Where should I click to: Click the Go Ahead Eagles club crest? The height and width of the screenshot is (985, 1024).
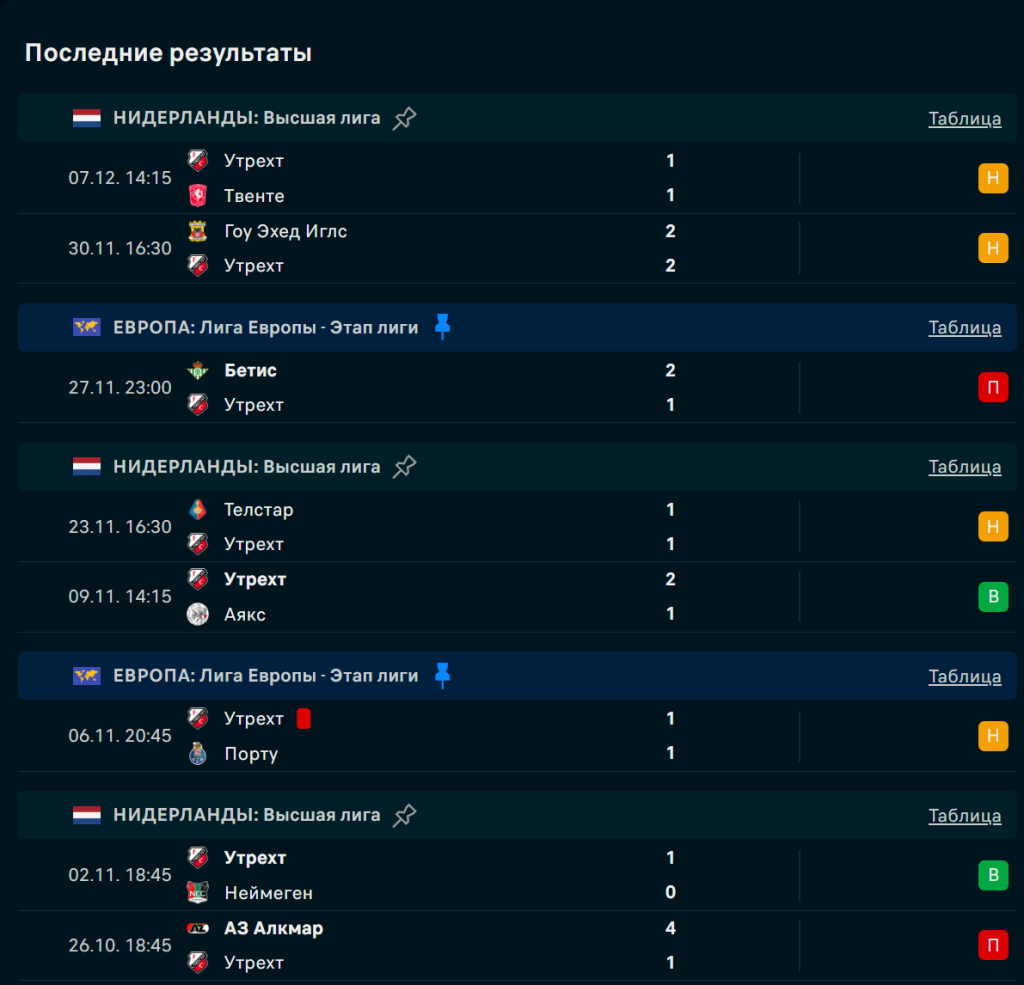tap(198, 231)
